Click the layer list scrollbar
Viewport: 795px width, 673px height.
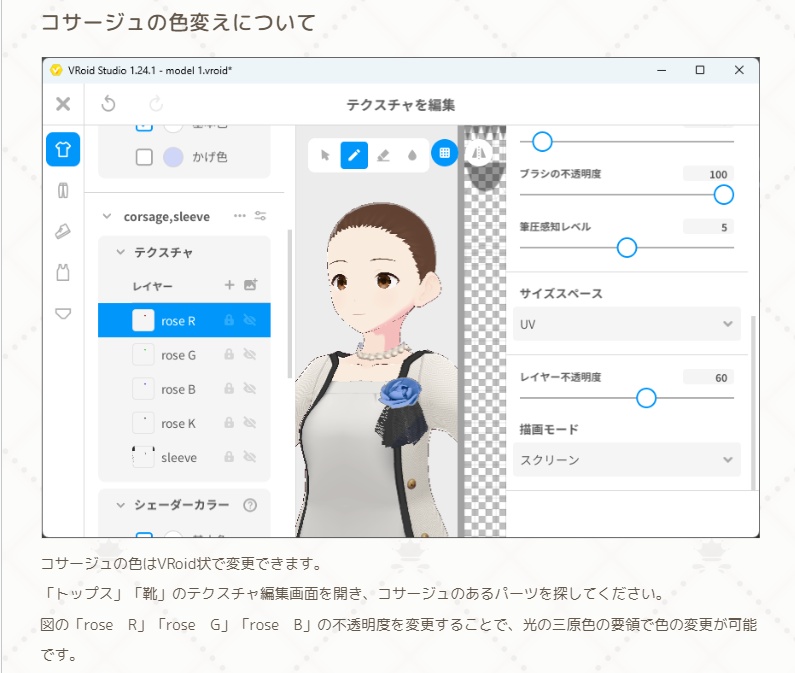tap(290, 304)
